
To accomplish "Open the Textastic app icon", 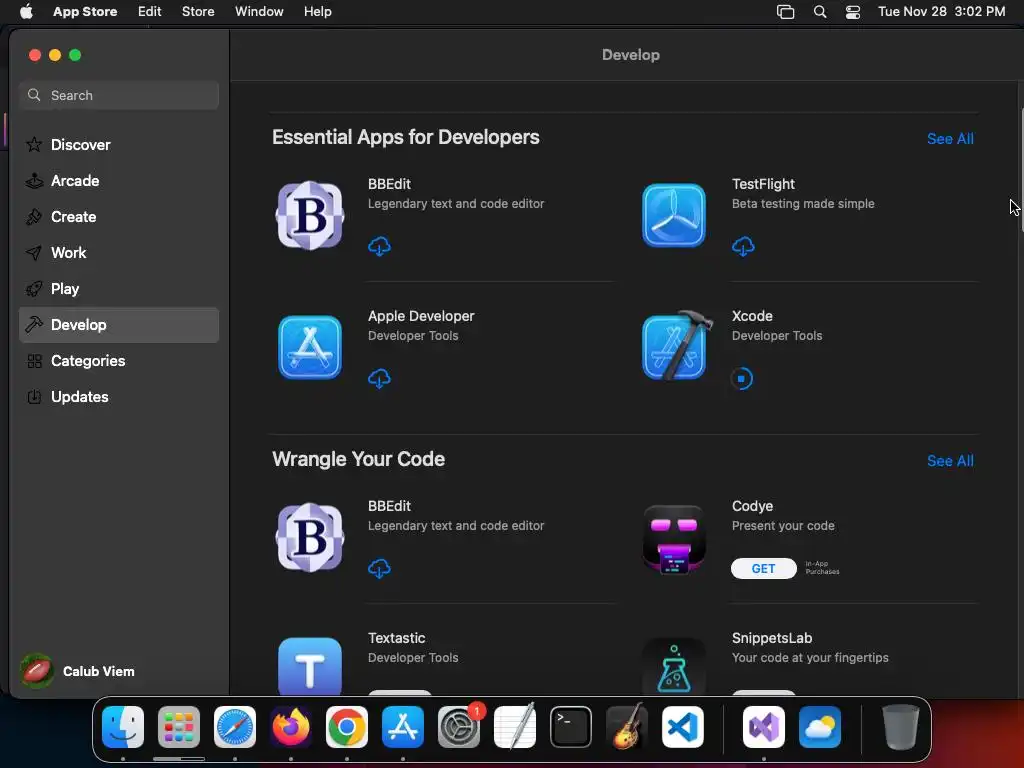I will point(310,666).
